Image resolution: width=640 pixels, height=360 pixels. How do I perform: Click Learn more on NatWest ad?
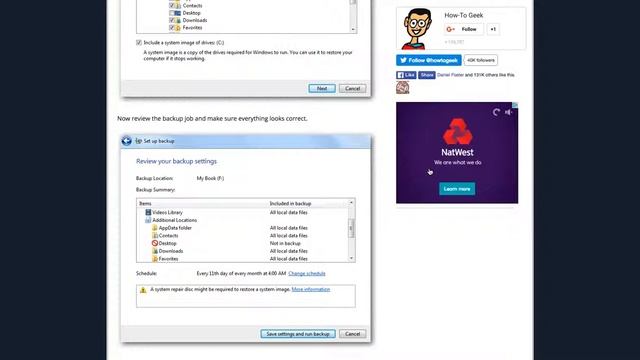pyautogui.click(x=457, y=189)
